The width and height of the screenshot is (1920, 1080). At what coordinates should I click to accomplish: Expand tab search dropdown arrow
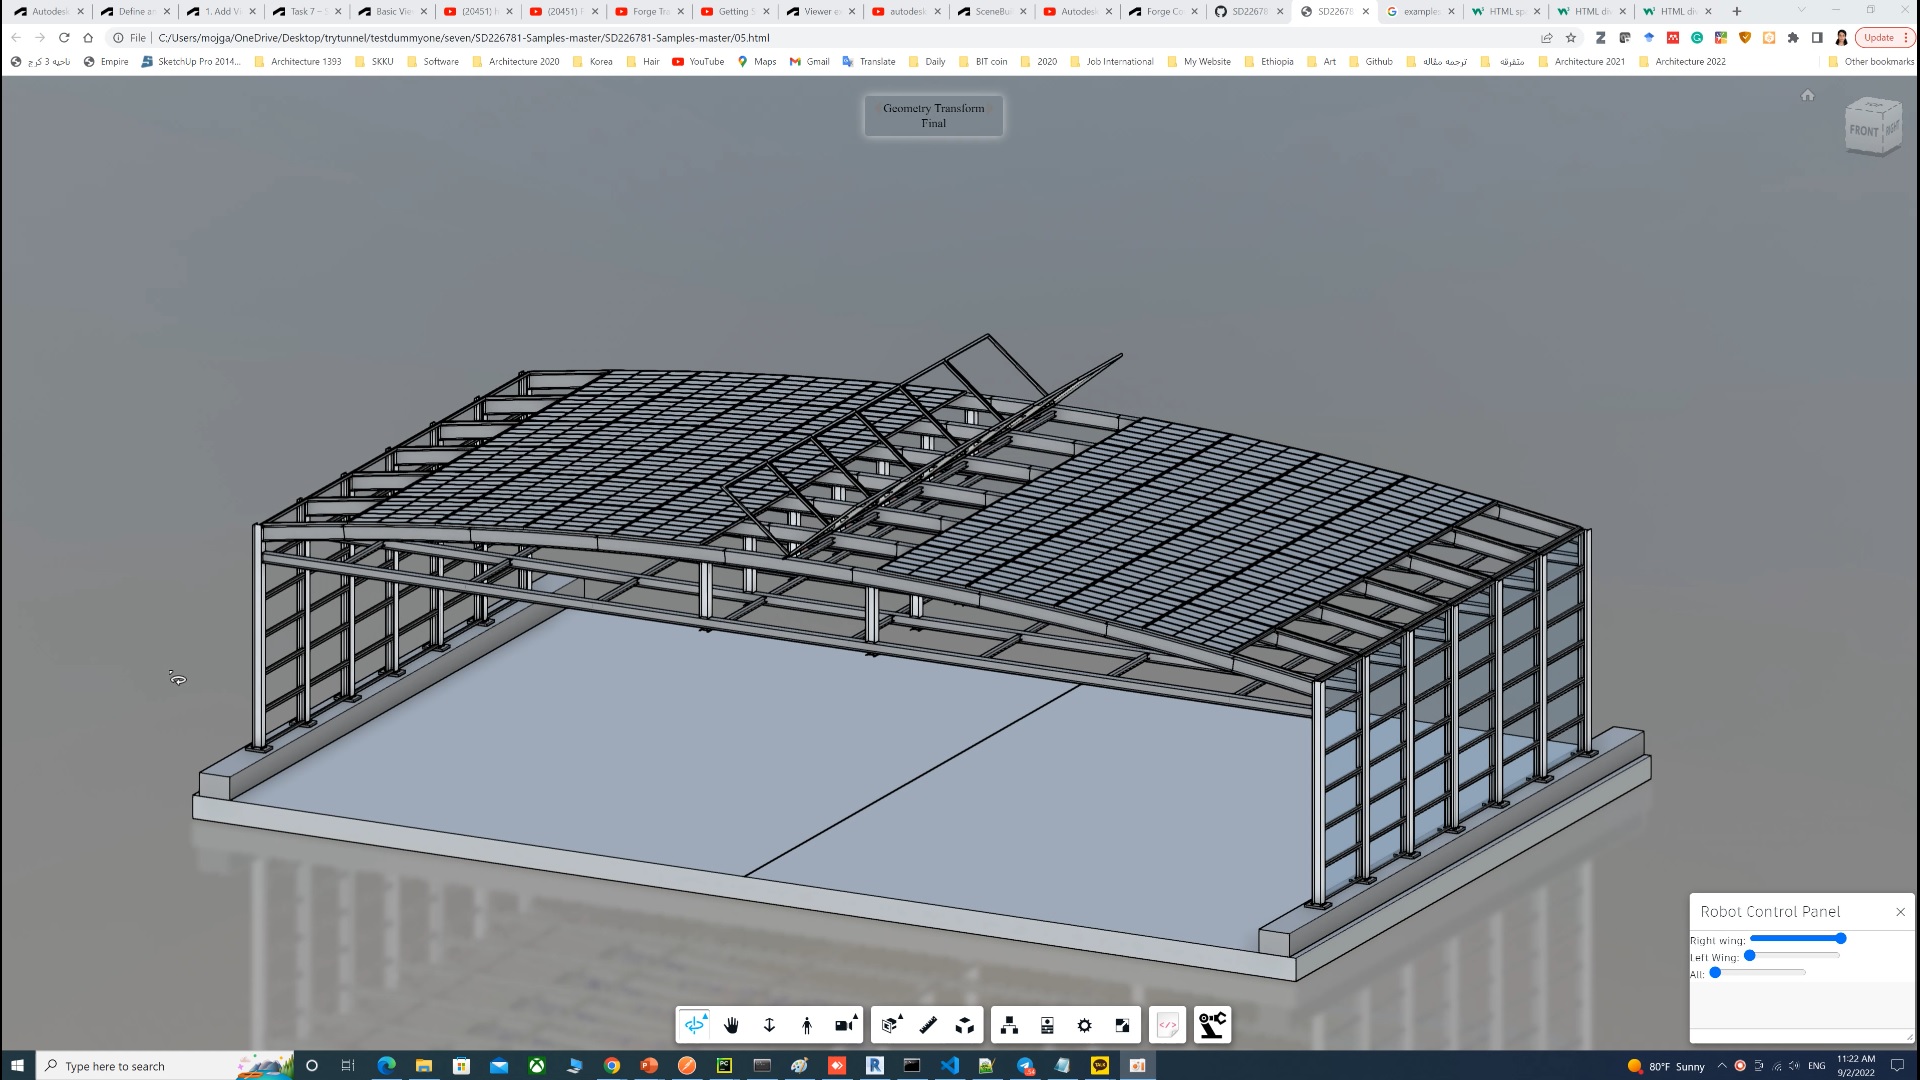point(1801,10)
